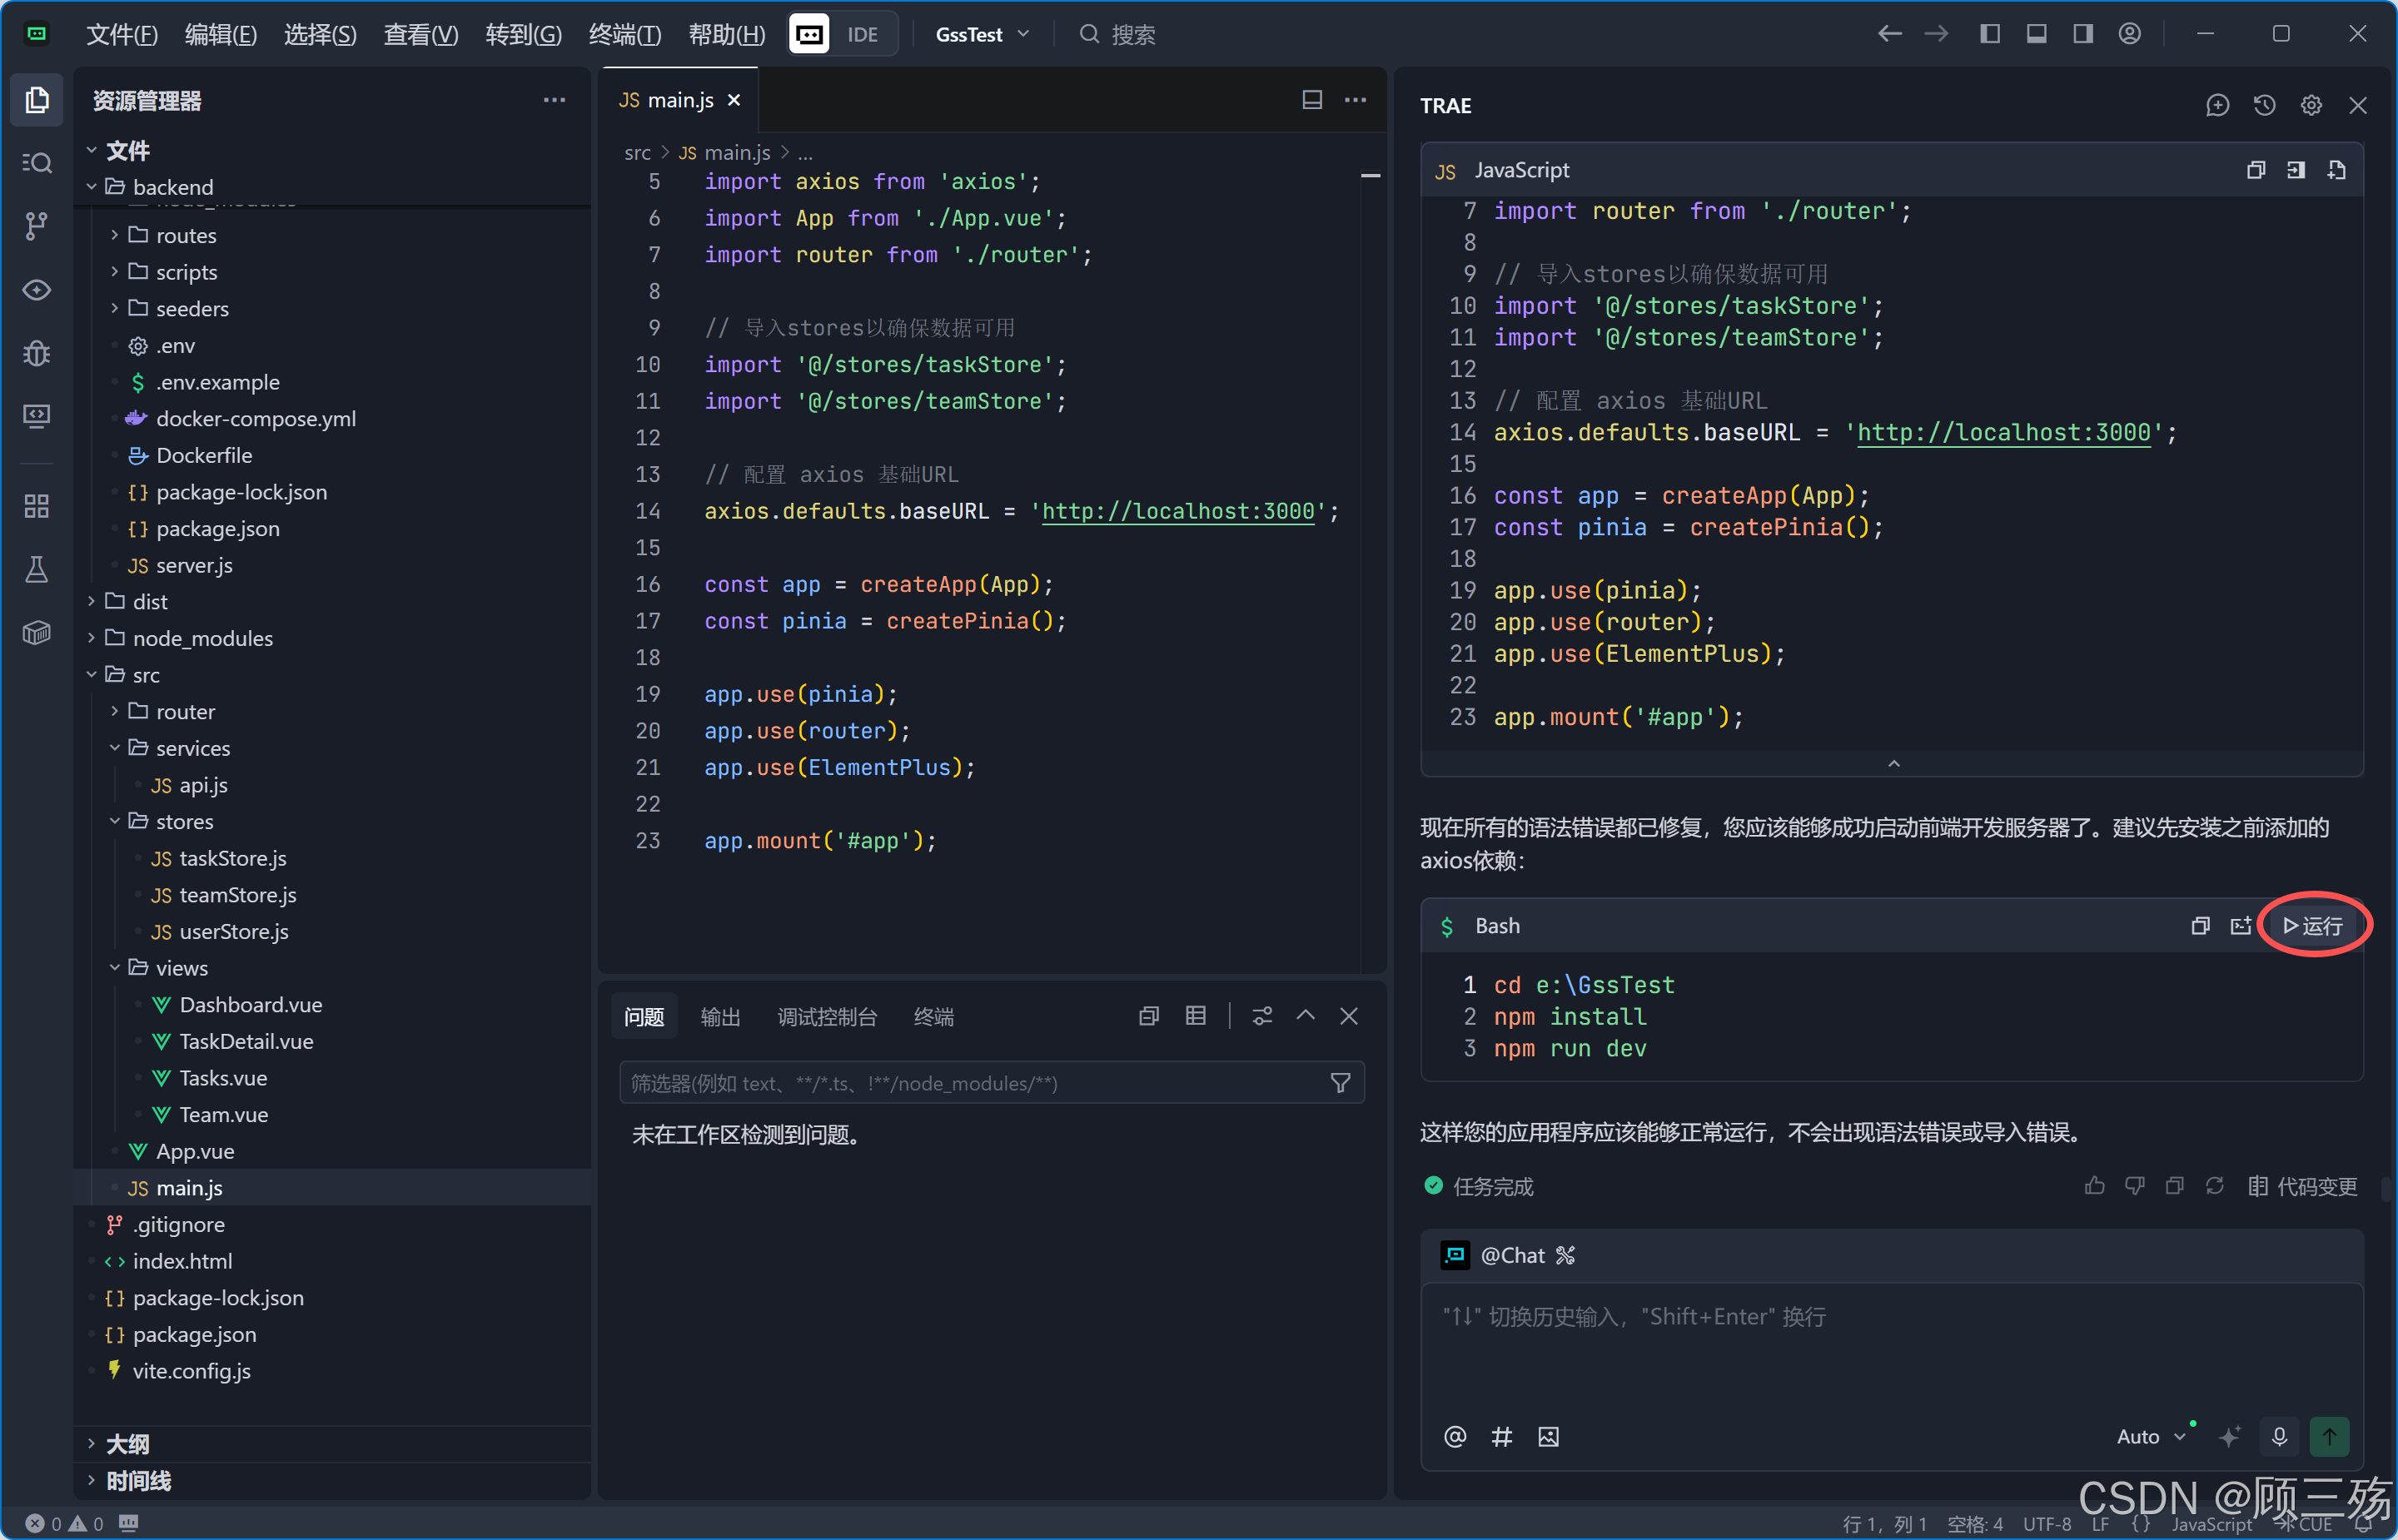The image size is (2398, 1540).
Task: Open the Source Control sidebar icon
Action: 36,225
